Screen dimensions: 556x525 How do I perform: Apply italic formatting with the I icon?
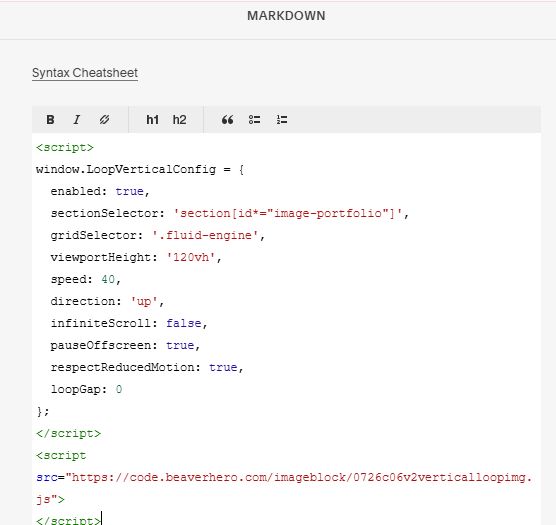pos(77,120)
